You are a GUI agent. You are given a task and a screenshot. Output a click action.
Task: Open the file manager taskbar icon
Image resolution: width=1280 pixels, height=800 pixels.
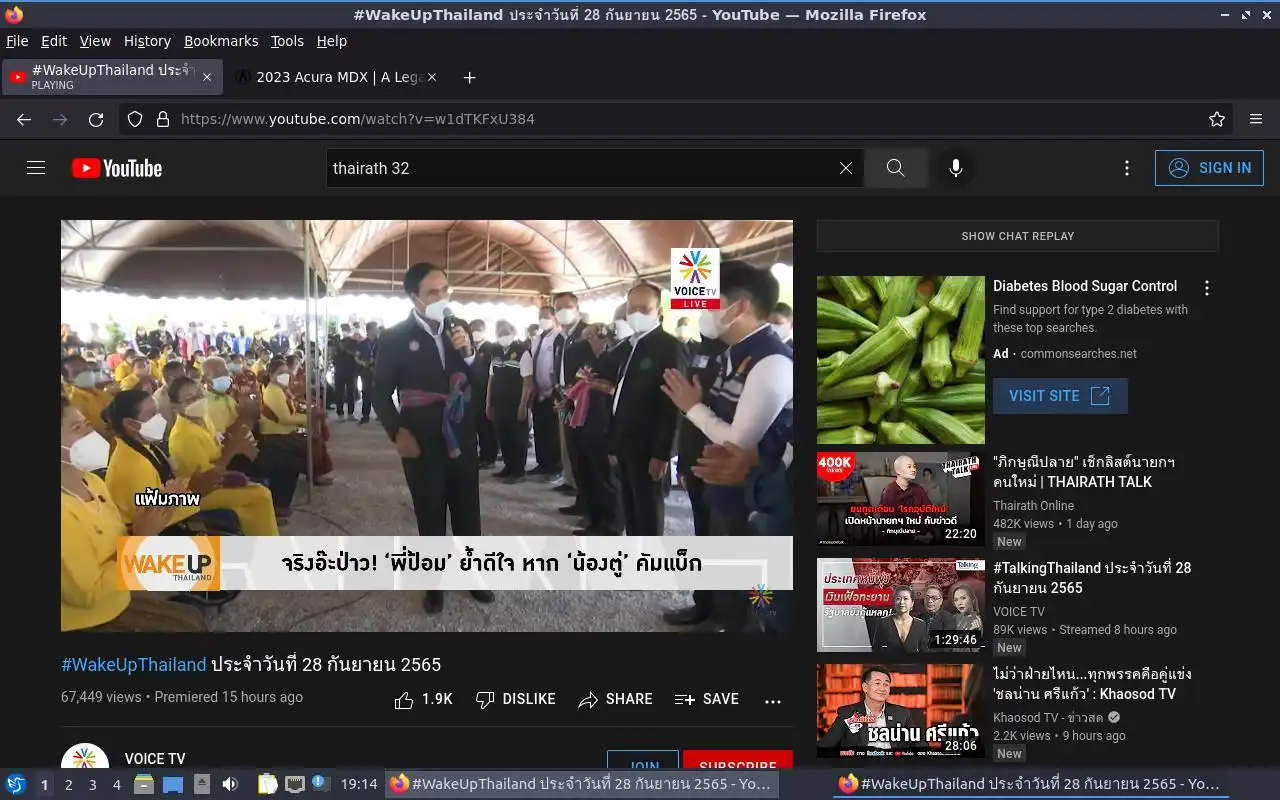pos(144,784)
